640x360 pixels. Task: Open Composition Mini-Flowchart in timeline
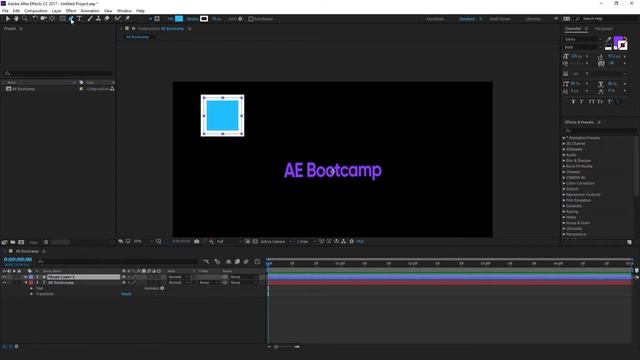(206, 261)
